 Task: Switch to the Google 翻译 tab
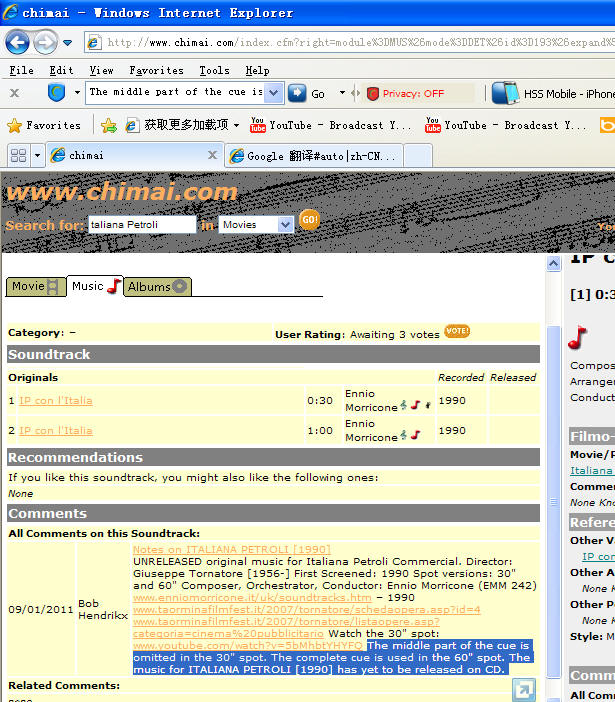click(314, 156)
